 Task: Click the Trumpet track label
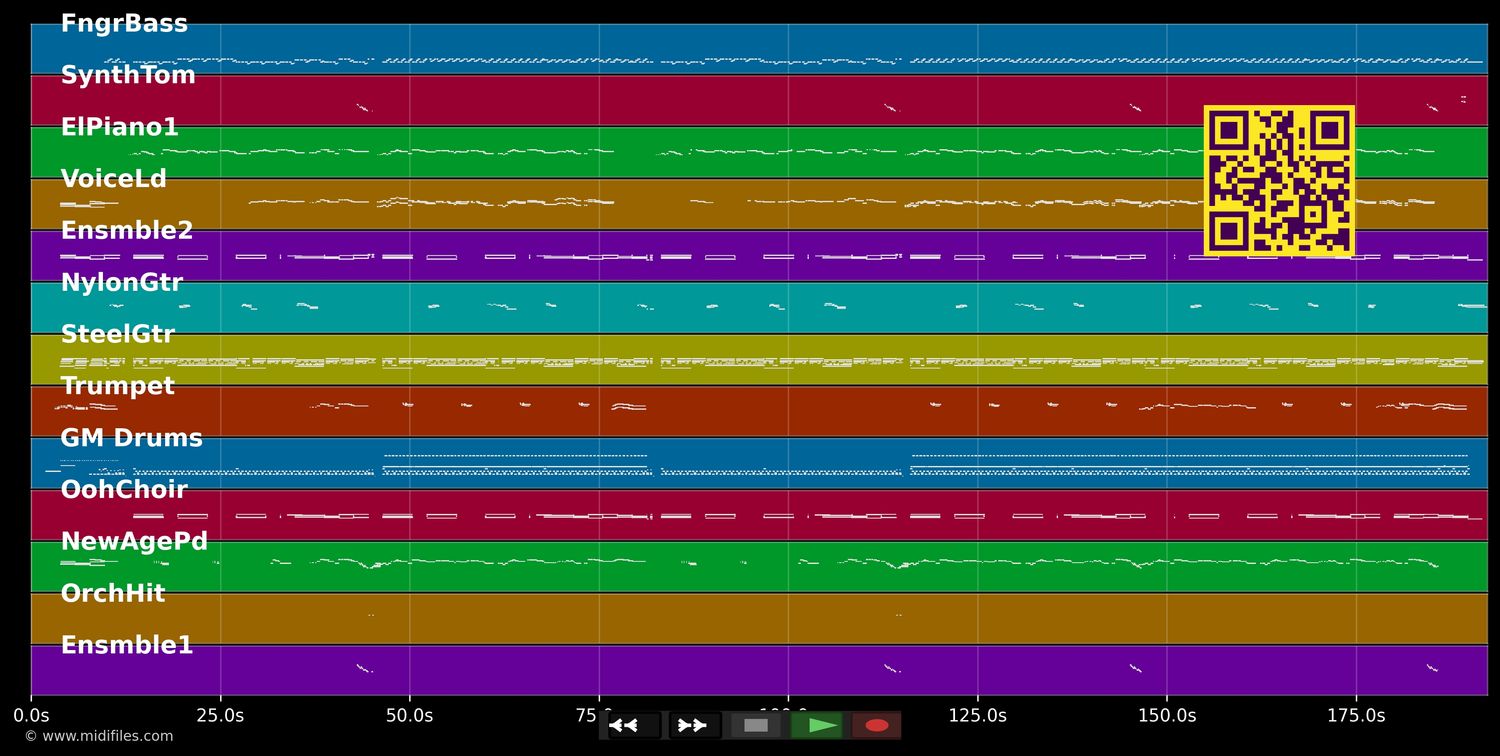coord(118,387)
